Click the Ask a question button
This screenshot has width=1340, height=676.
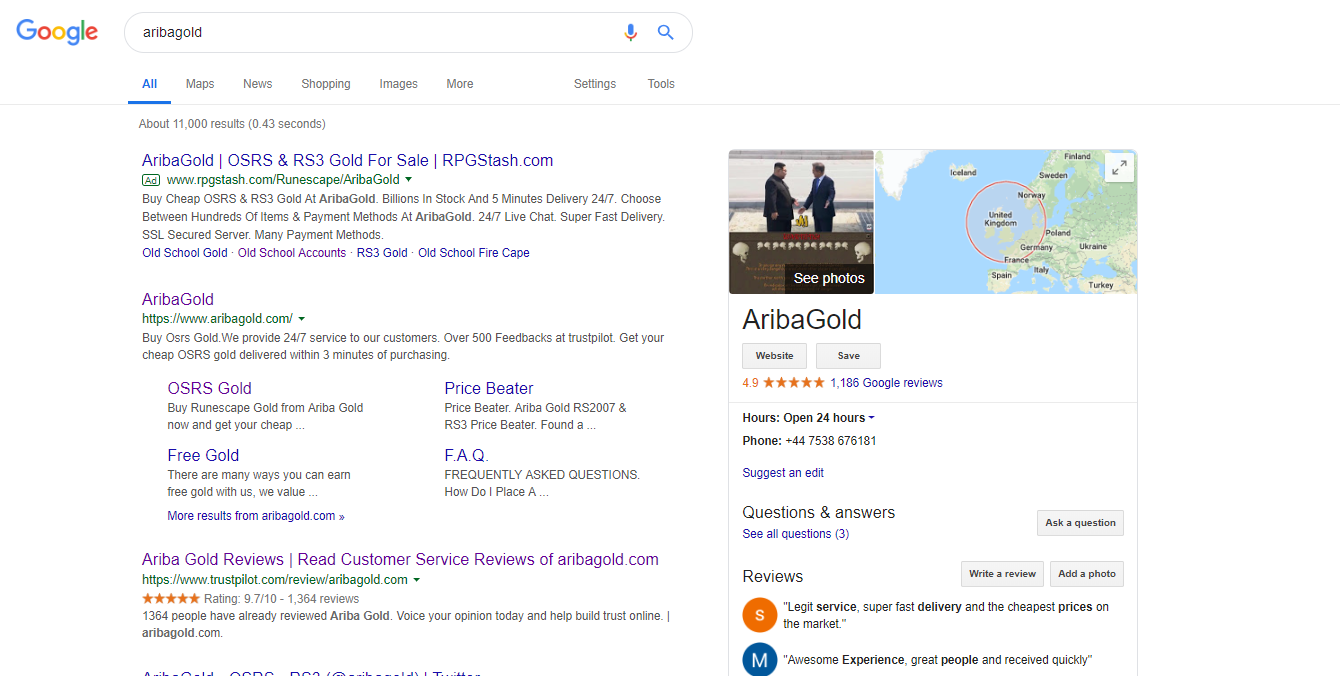pyautogui.click(x=1080, y=523)
